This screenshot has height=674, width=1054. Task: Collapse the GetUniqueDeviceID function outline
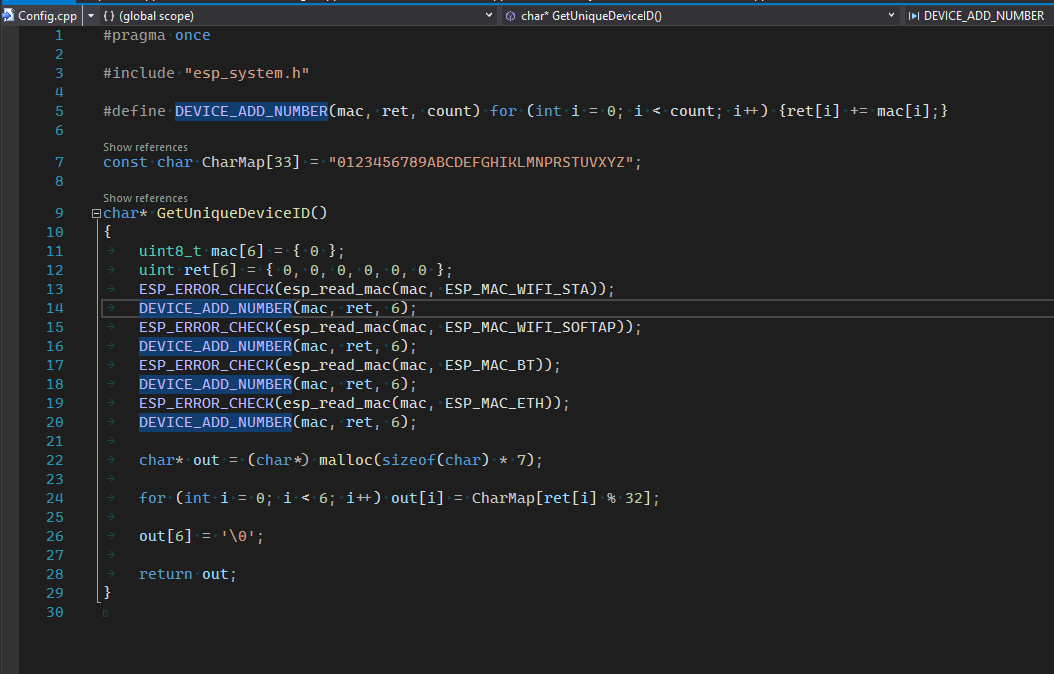click(x=96, y=213)
